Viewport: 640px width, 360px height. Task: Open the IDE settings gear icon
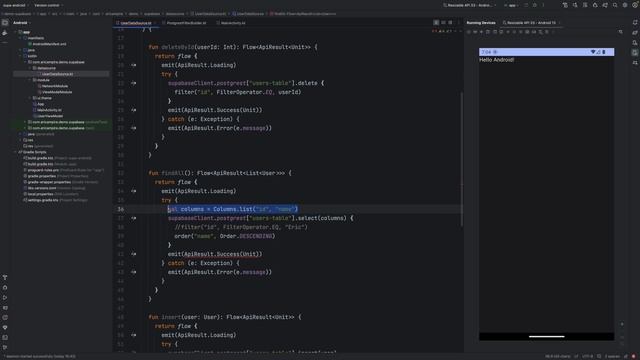click(x=625, y=5)
